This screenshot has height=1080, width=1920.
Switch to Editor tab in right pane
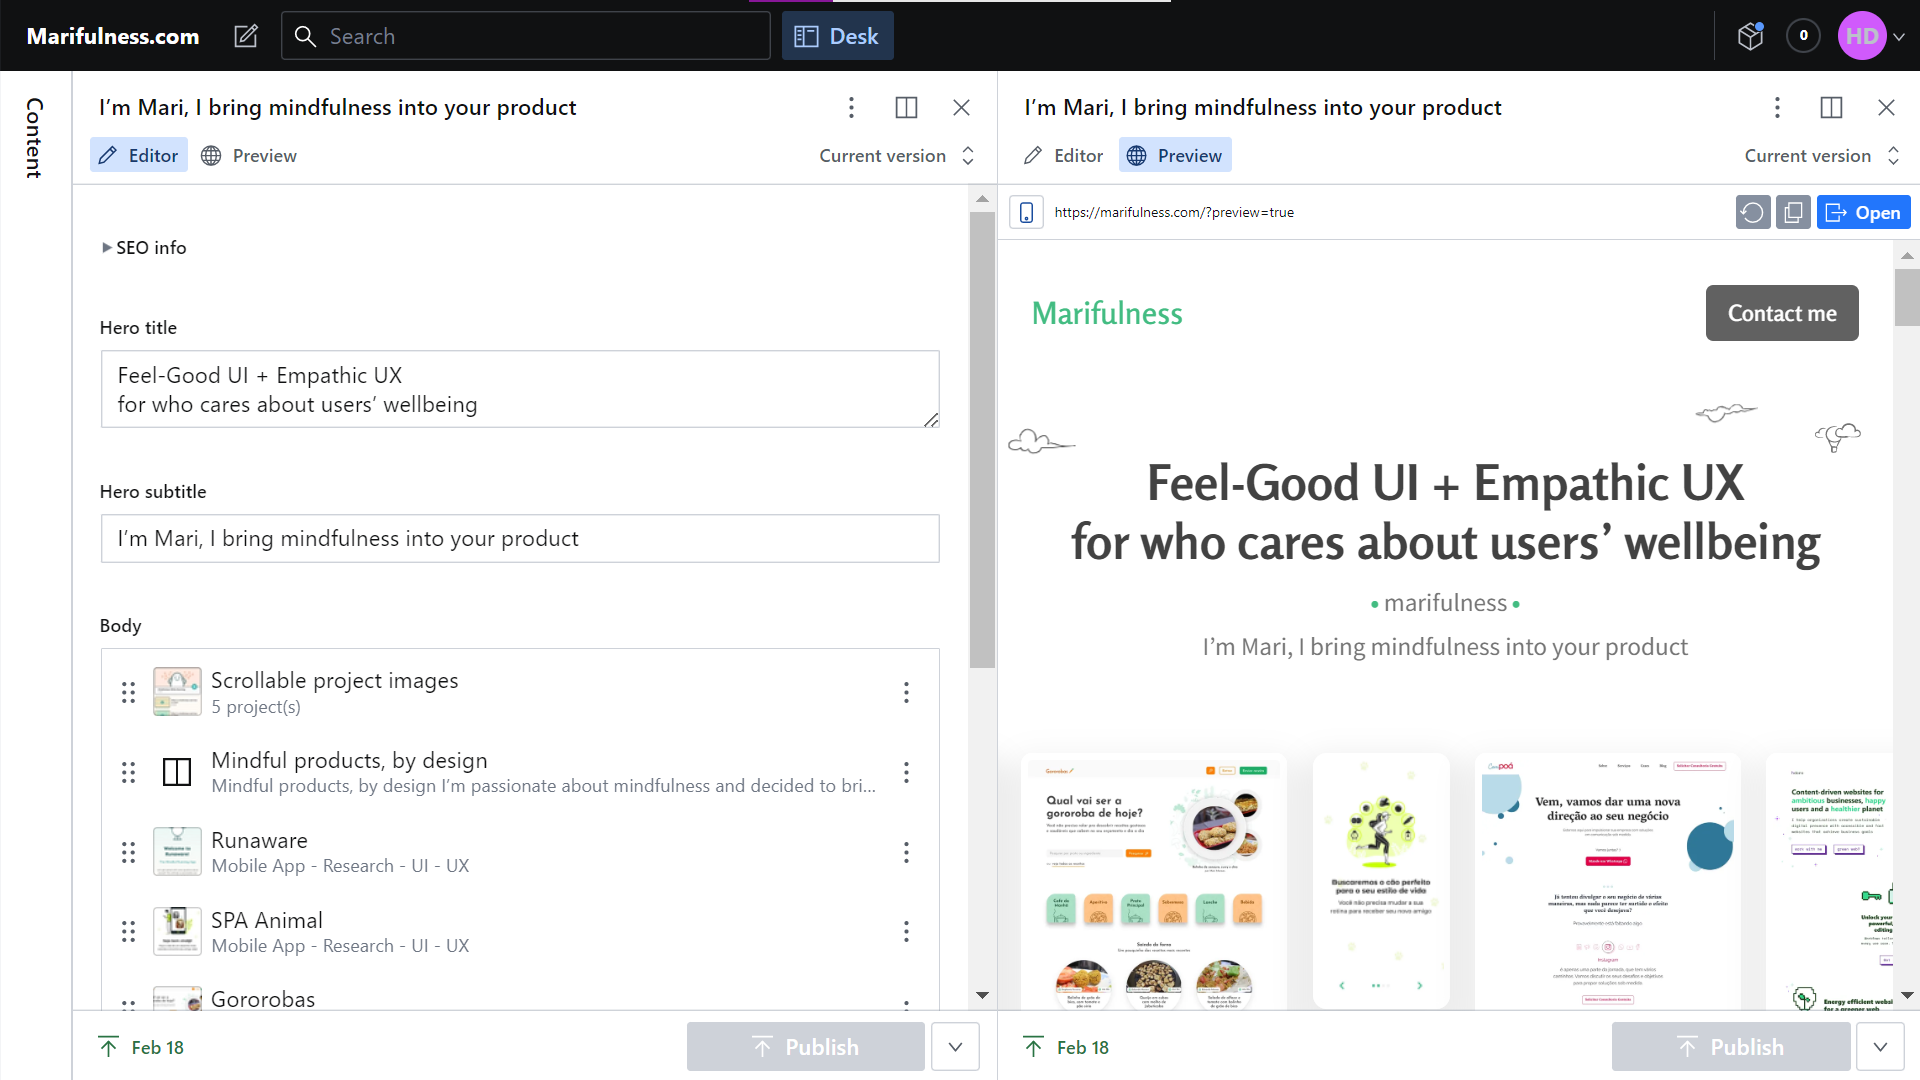click(x=1064, y=156)
